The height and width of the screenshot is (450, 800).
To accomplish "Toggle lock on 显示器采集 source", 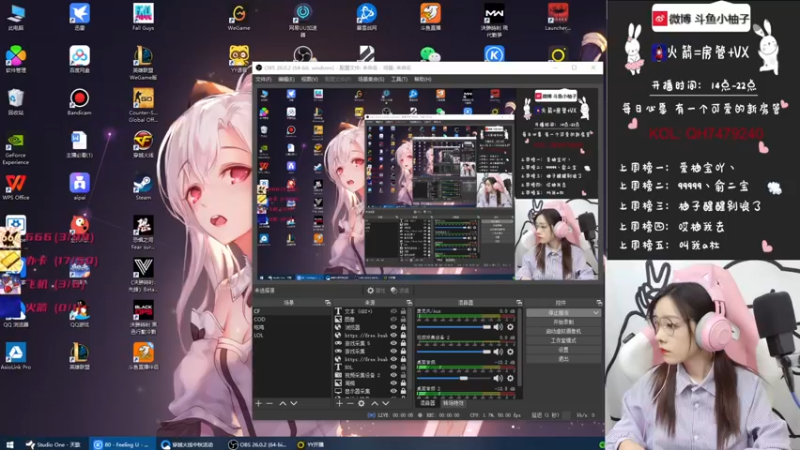I will pyautogui.click(x=403, y=391).
